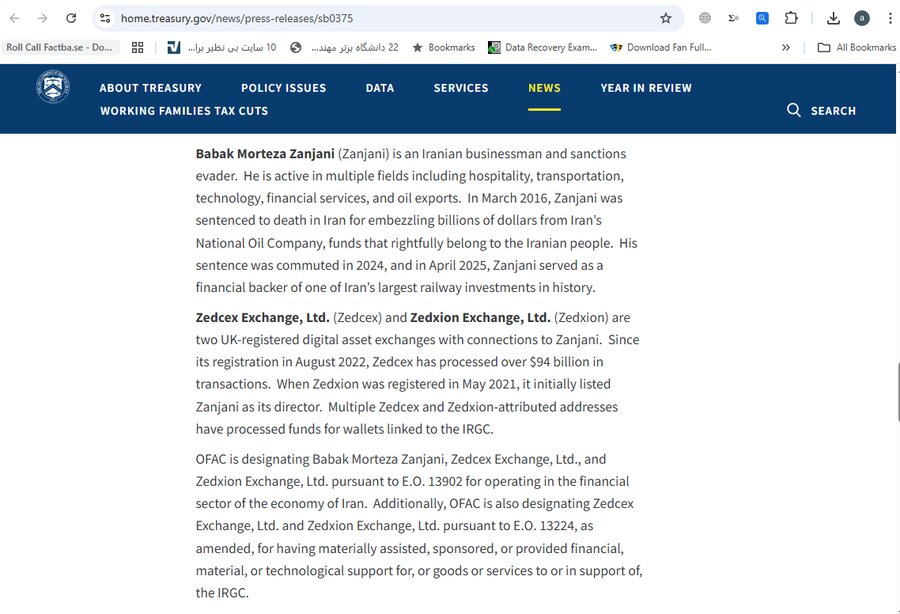This screenshot has width=900, height=614.
Task: Click the site search magnifier icon
Action: [794, 110]
